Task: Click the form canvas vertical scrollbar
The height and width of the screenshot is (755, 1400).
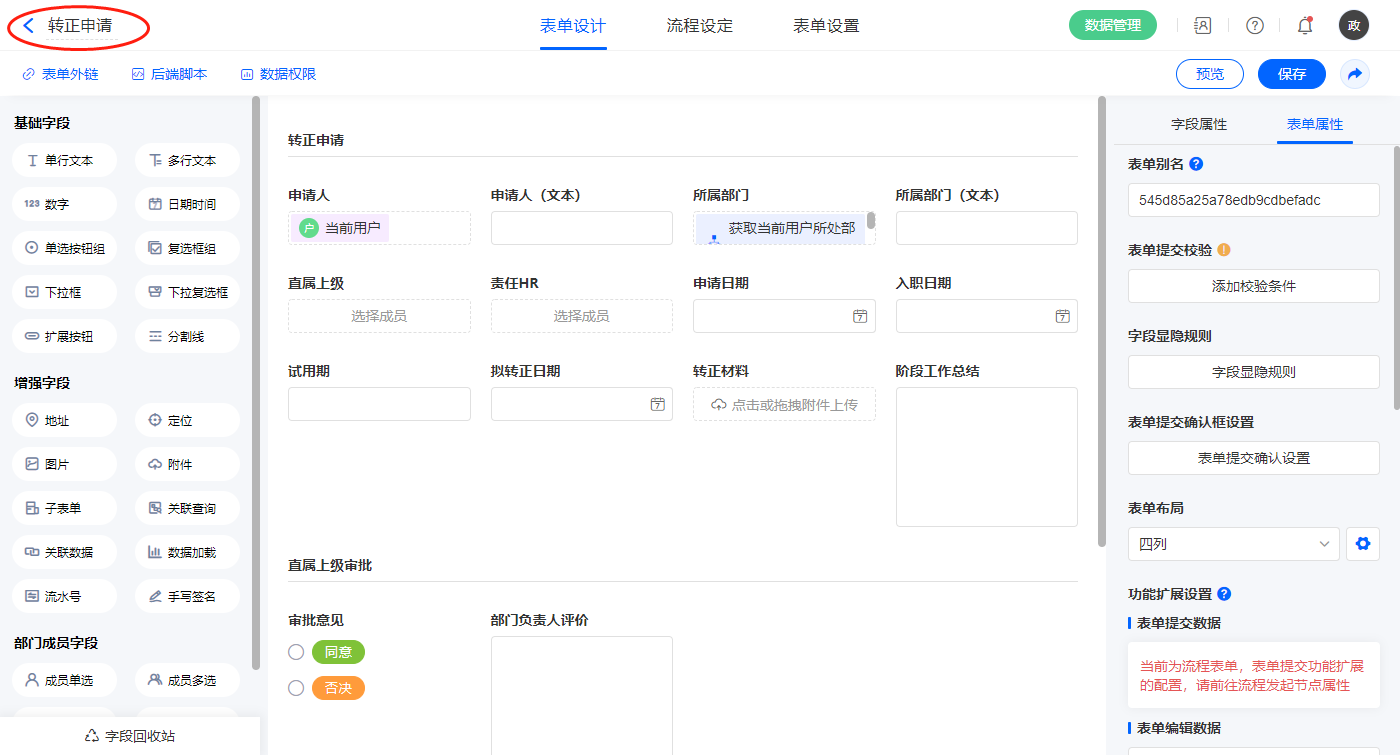Action: [x=1101, y=320]
